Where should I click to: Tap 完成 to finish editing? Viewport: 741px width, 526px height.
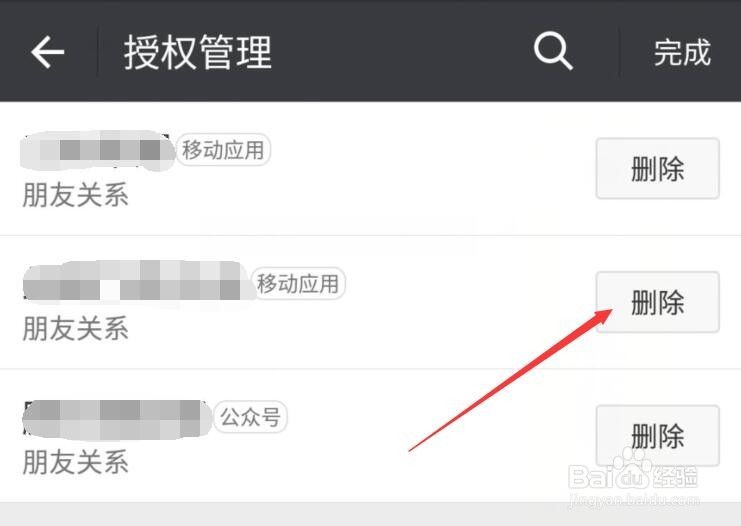point(682,52)
